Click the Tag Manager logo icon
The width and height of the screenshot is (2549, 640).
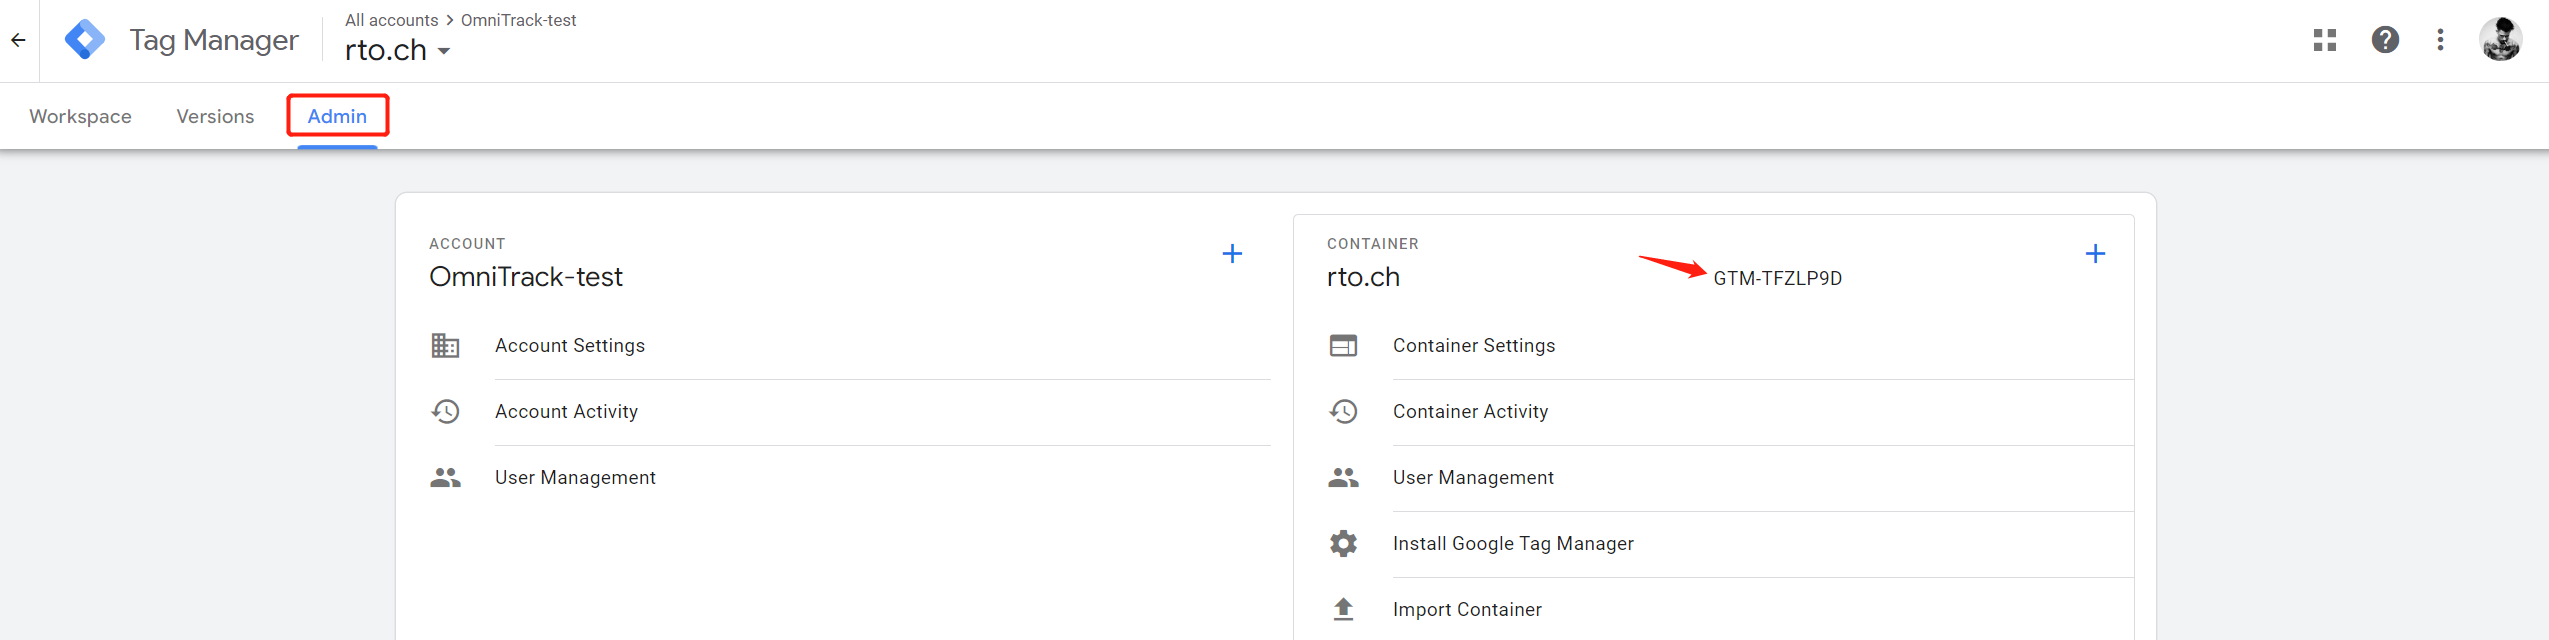pos(85,40)
